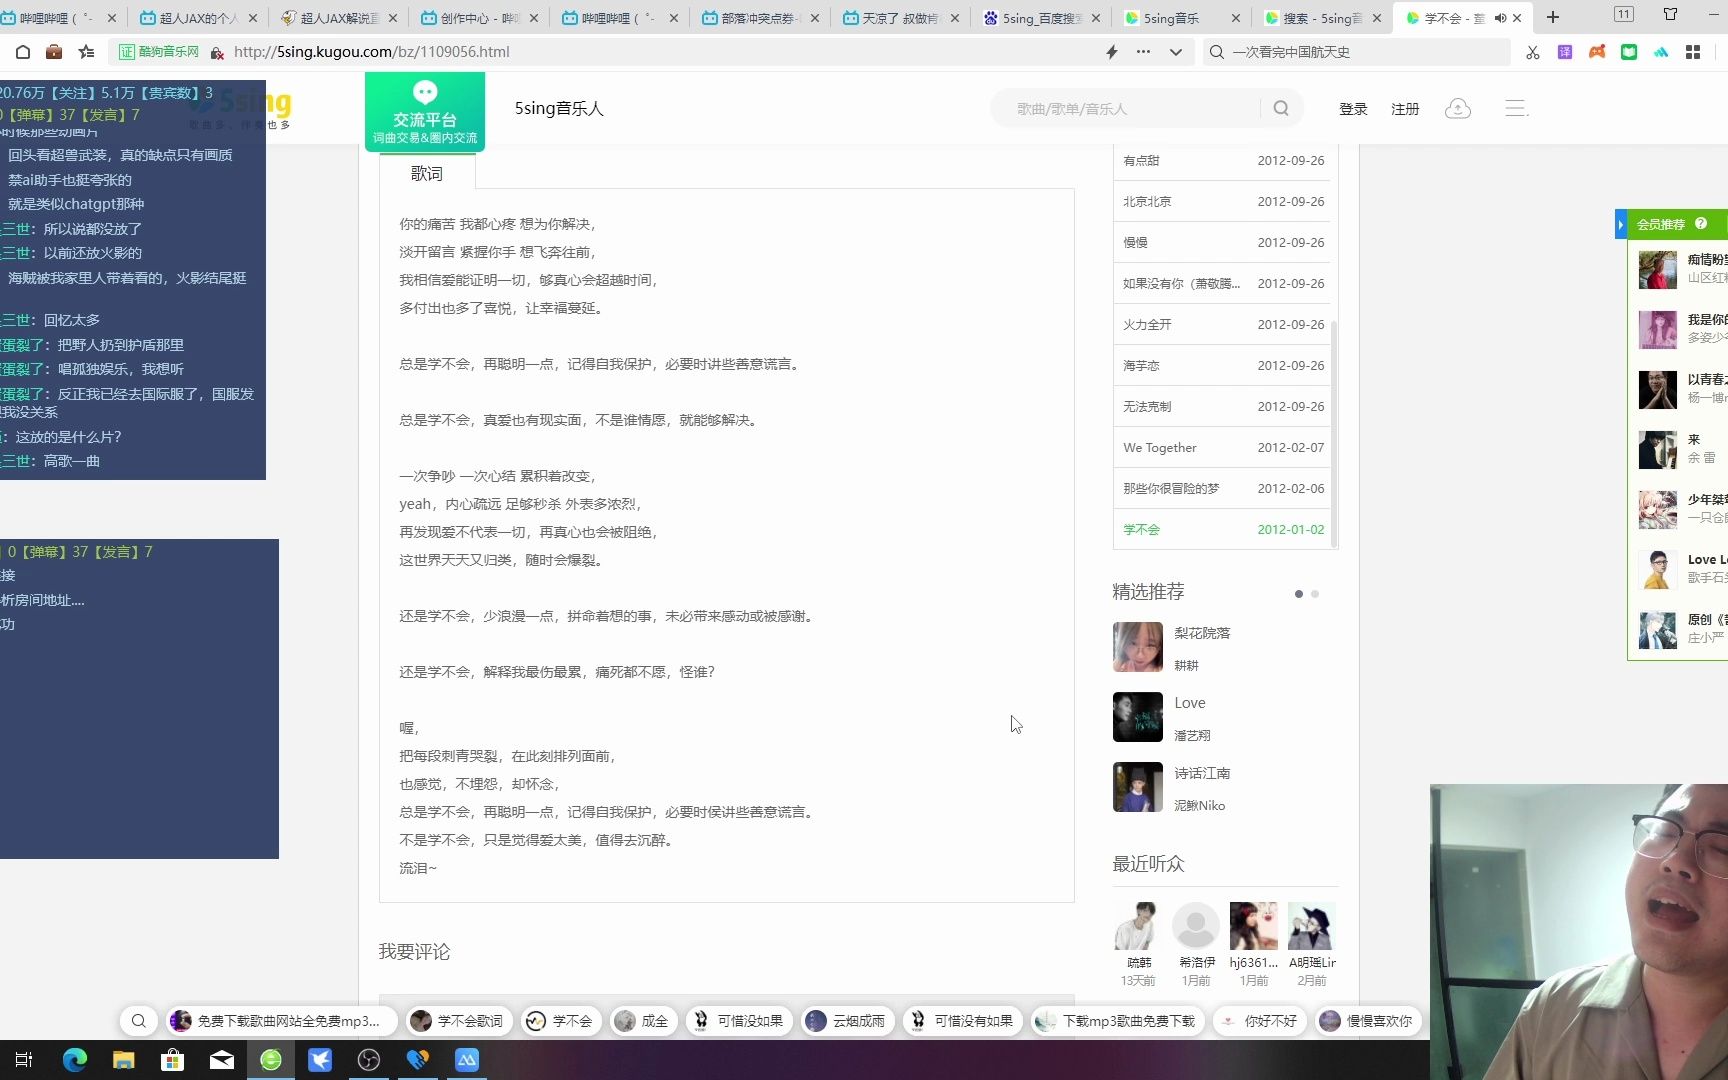This screenshot has height=1080, width=1728.
Task: Switch to the 创作中心 tab
Action: tap(480, 18)
